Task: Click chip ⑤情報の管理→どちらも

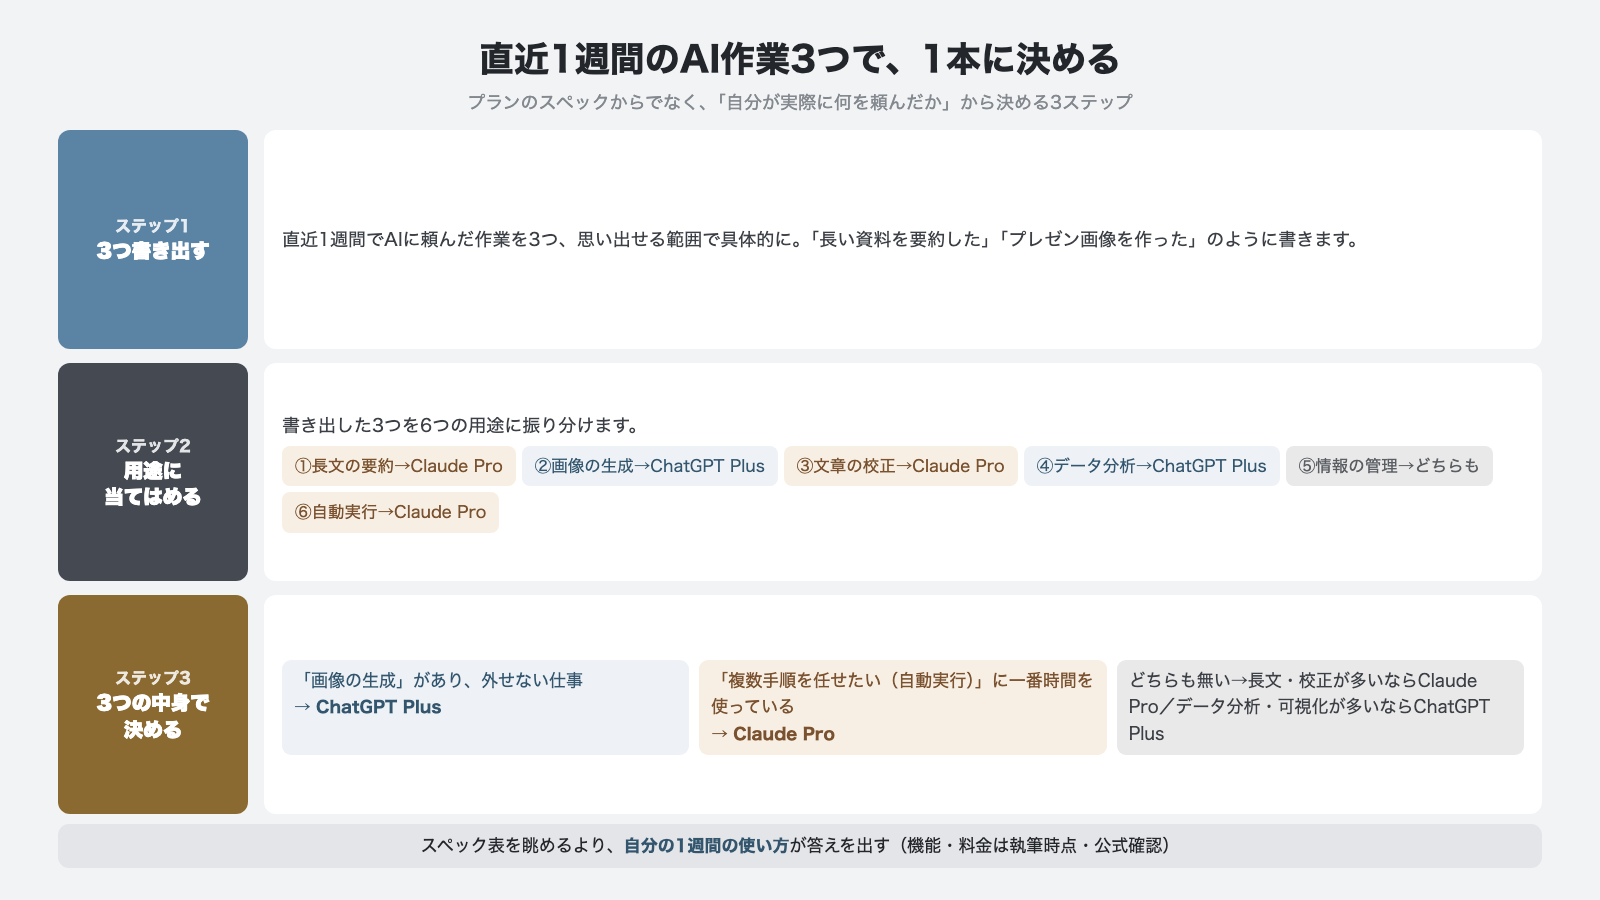Action: [1389, 466]
